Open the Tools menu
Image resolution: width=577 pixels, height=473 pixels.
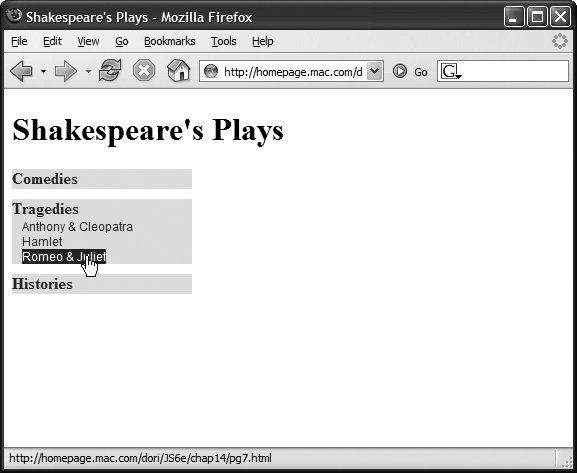pyautogui.click(x=224, y=41)
